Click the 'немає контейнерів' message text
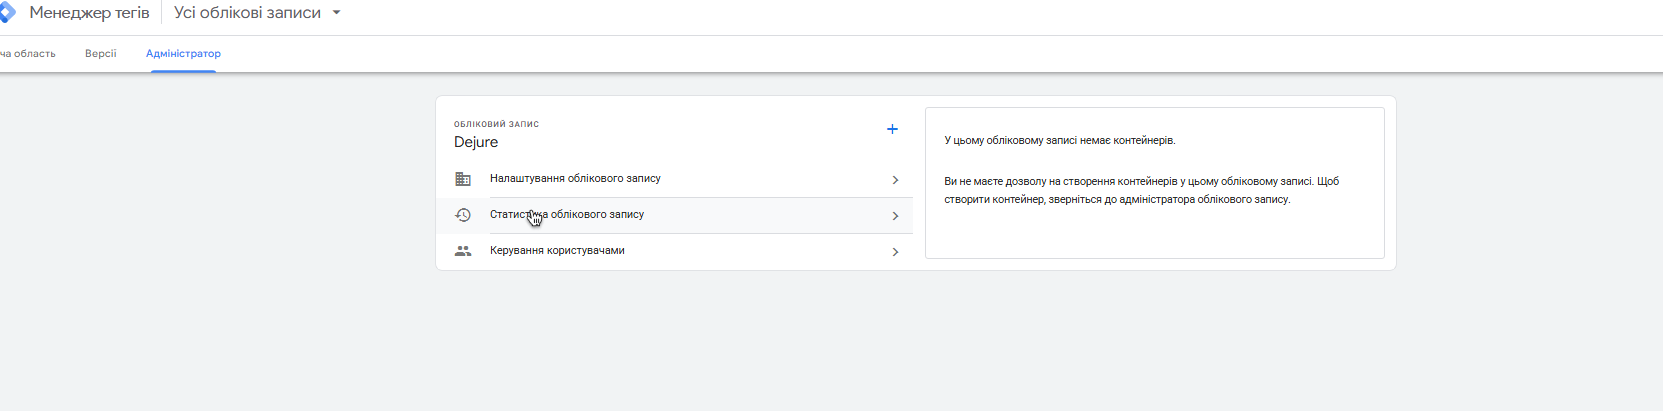Screen dimensions: 1663x411 pyautogui.click(x=1059, y=141)
